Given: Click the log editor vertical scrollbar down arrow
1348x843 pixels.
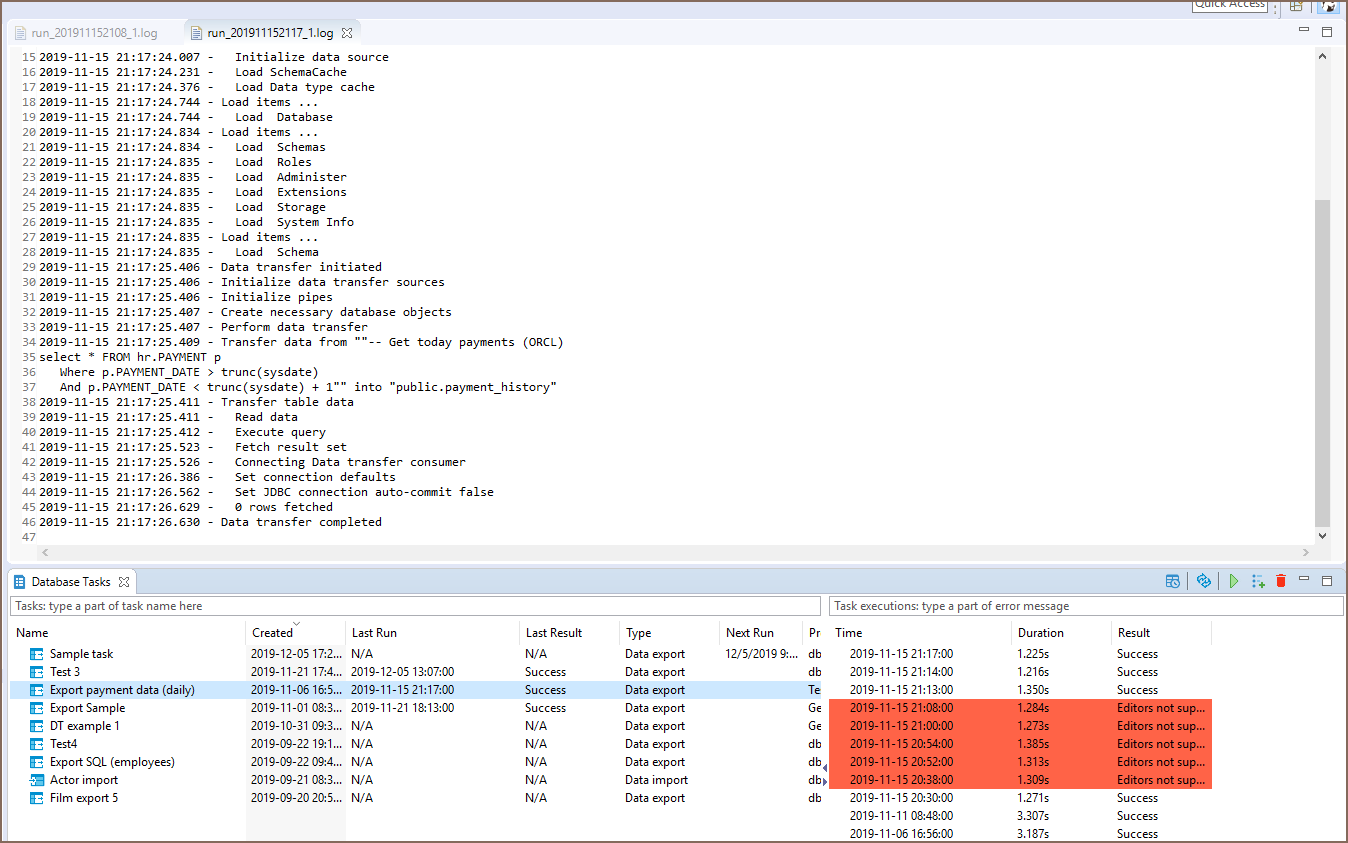Looking at the screenshot, I should [x=1323, y=535].
